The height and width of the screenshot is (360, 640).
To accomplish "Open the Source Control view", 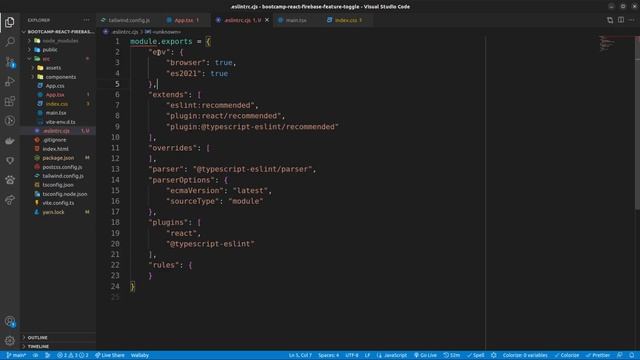I will click(x=10, y=62).
